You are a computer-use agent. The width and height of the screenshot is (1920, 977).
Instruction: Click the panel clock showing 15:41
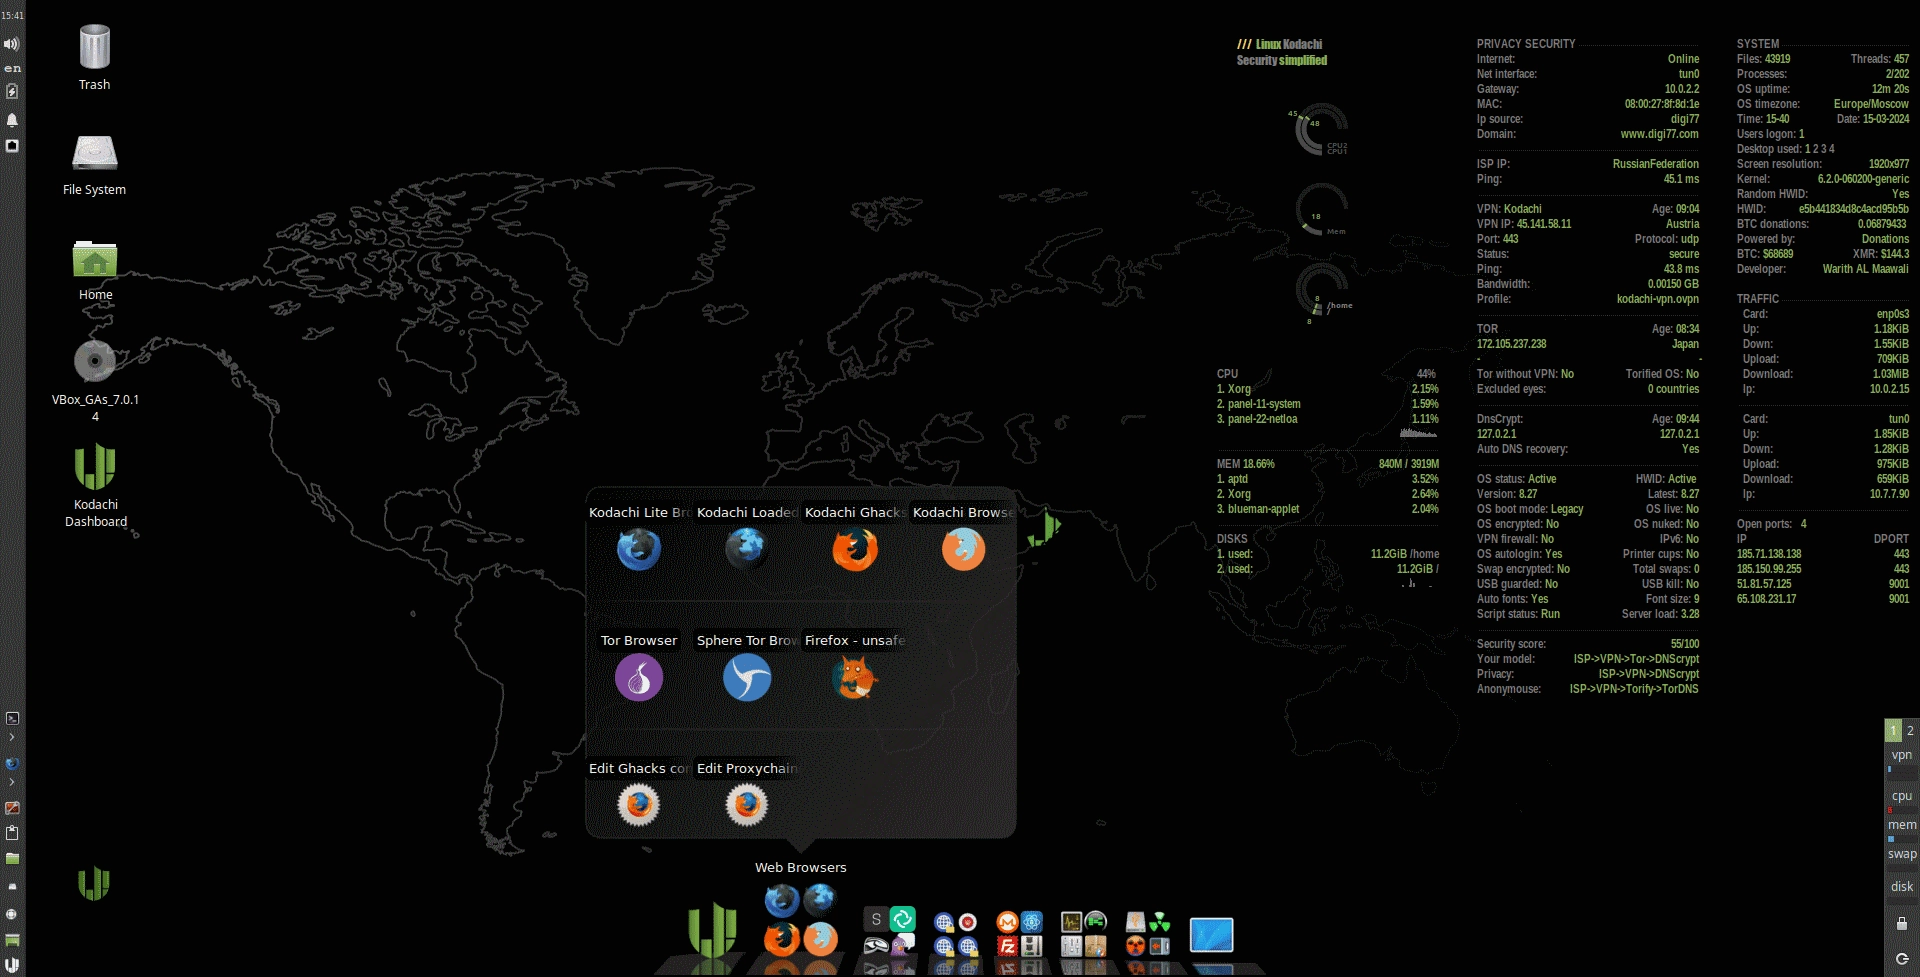pyautogui.click(x=12, y=15)
